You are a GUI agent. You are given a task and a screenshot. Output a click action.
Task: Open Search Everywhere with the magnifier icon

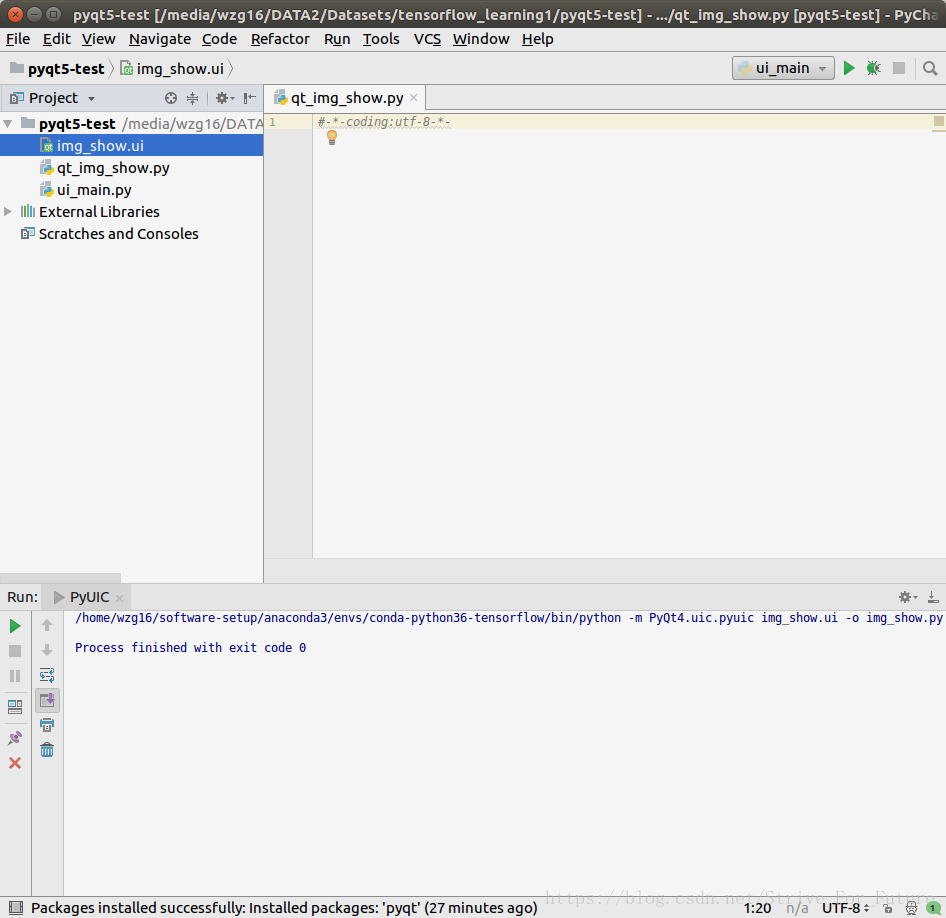tap(930, 67)
